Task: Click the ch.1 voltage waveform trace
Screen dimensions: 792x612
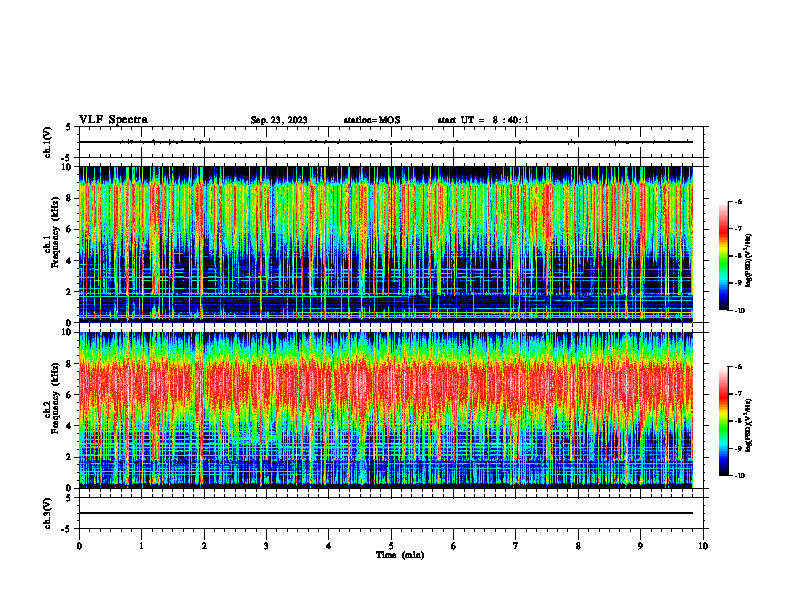Action: click(x=386, y=142)
